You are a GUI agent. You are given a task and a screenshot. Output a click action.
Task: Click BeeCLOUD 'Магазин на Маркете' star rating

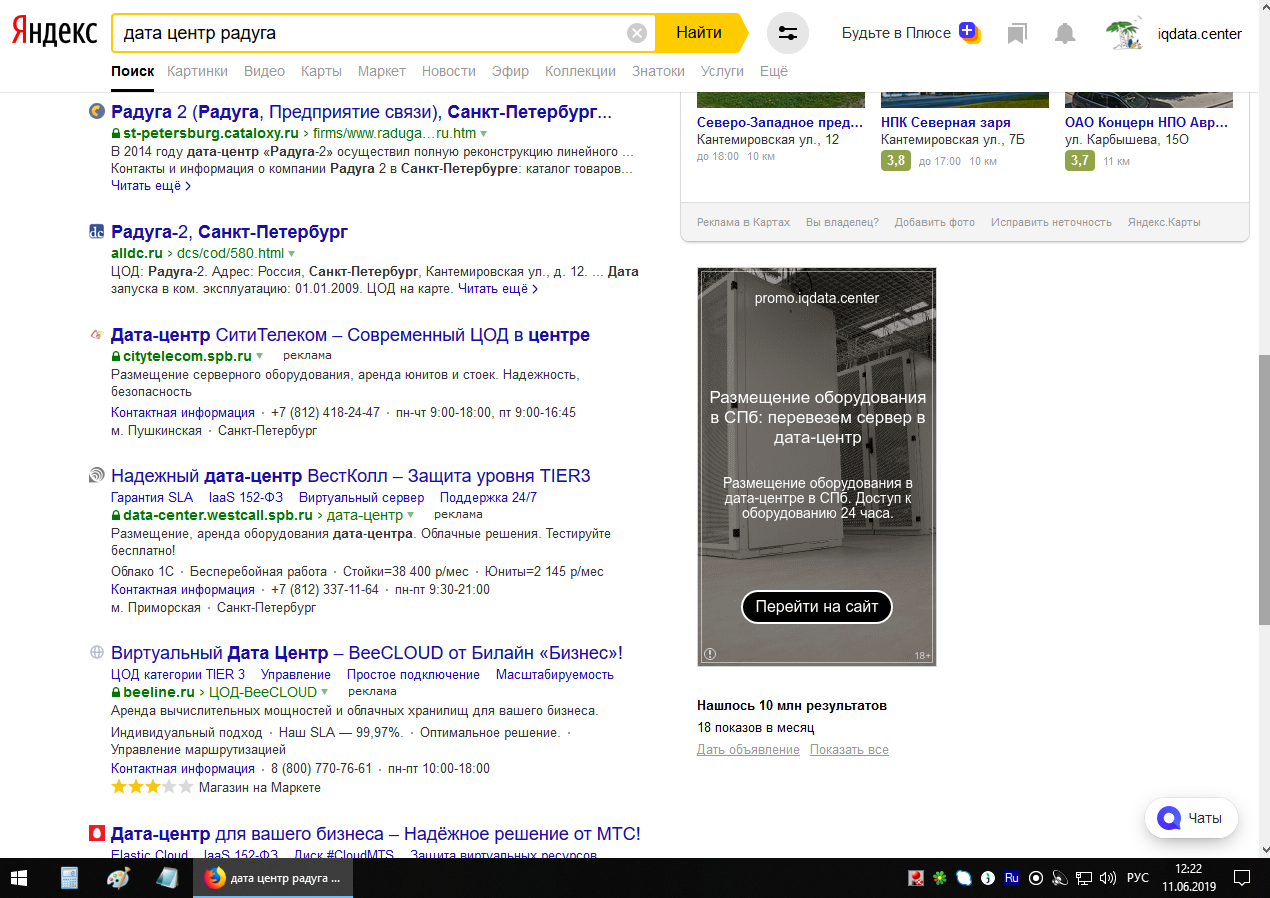[x=152, y=788]
